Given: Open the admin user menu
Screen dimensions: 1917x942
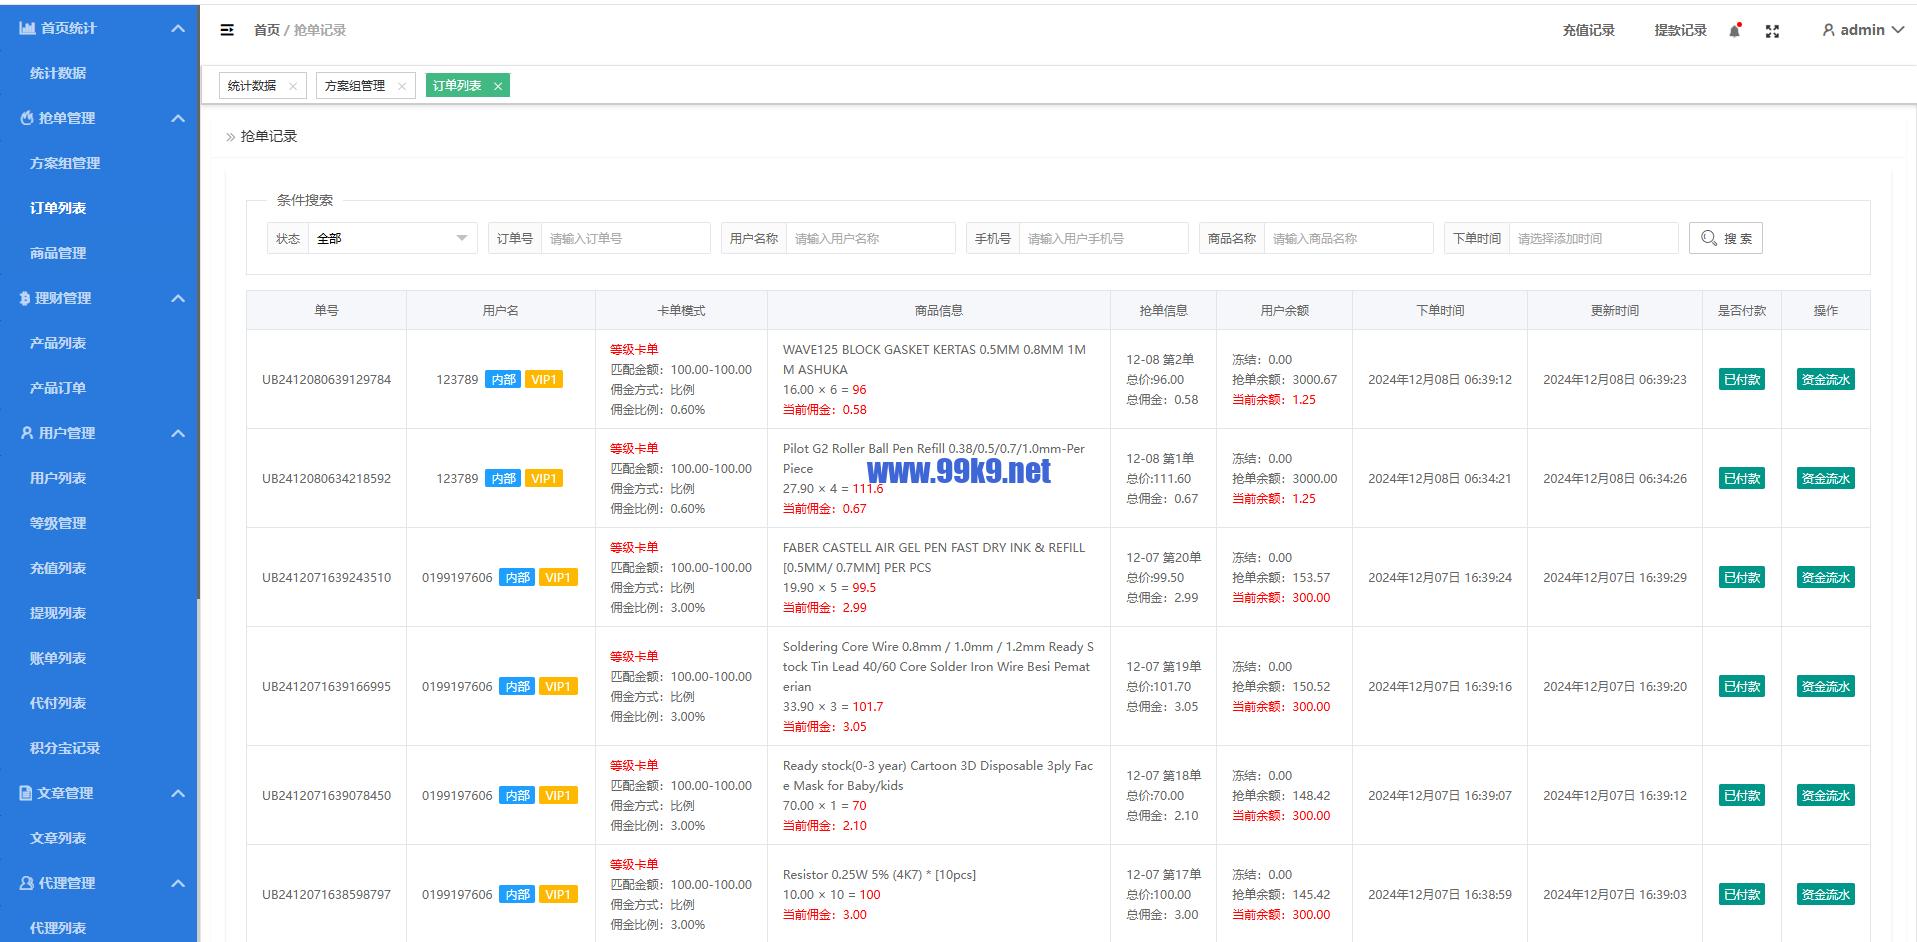Looking at the screenshot, I should pos(1862,30).
